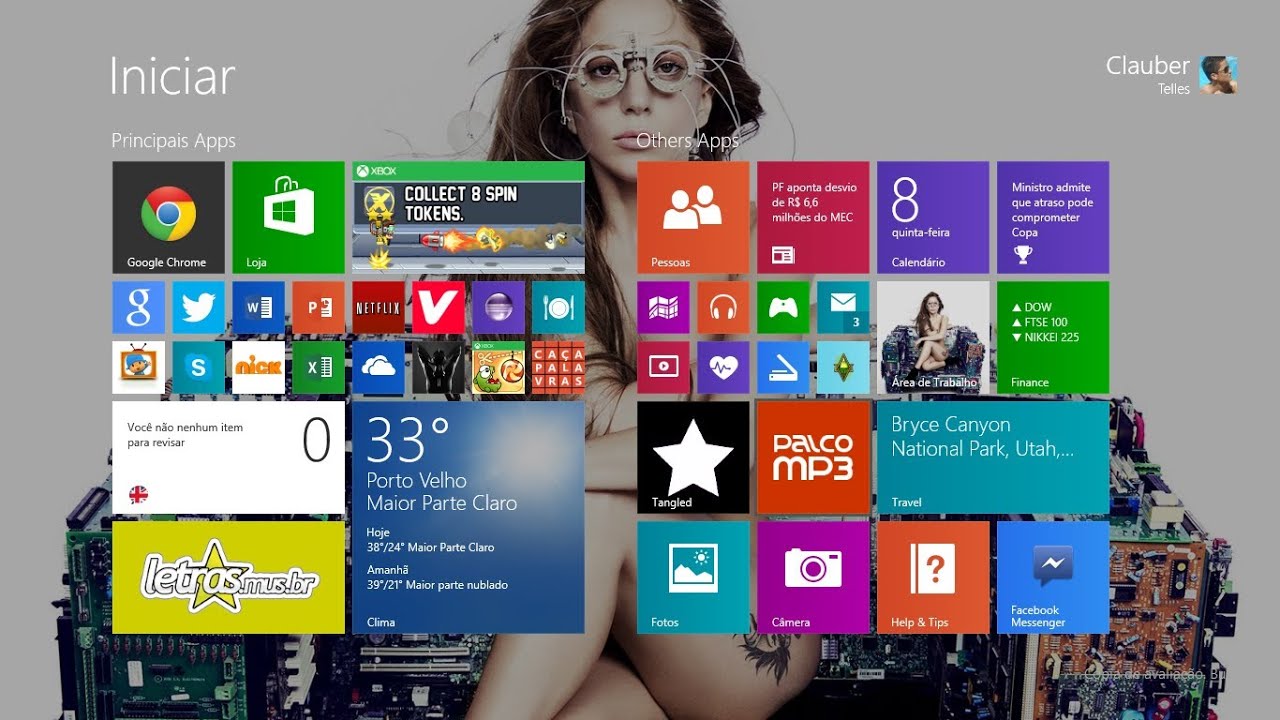Open The Sims plumbob tile
The image size is (1280, 720).
coord(843,368)
